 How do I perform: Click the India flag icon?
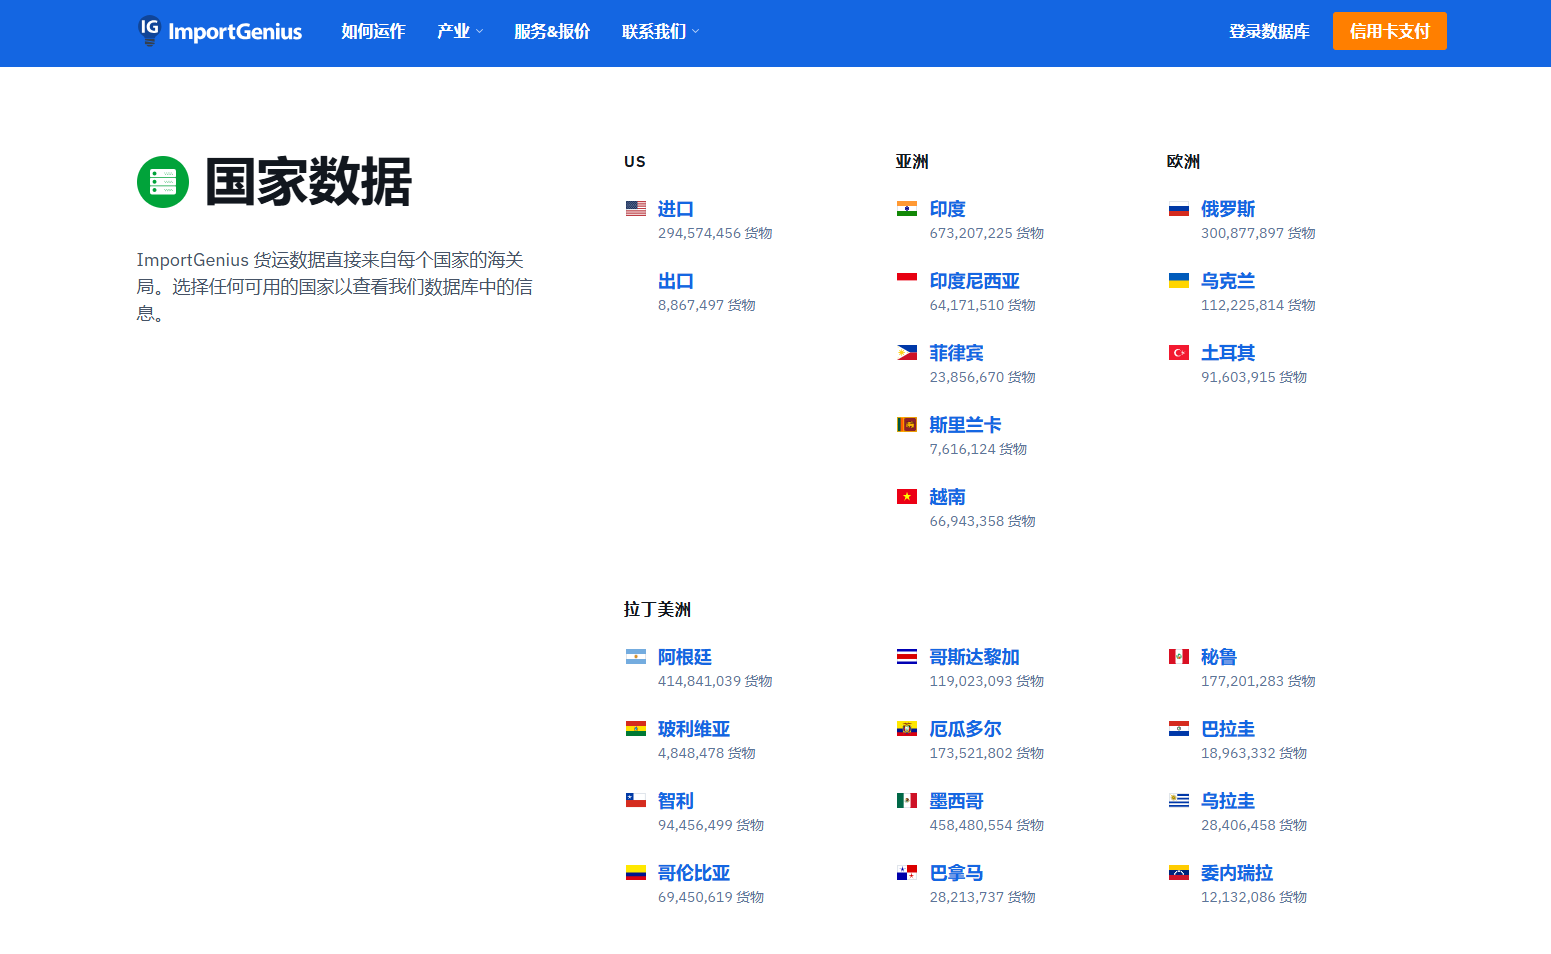coord(907,209)
